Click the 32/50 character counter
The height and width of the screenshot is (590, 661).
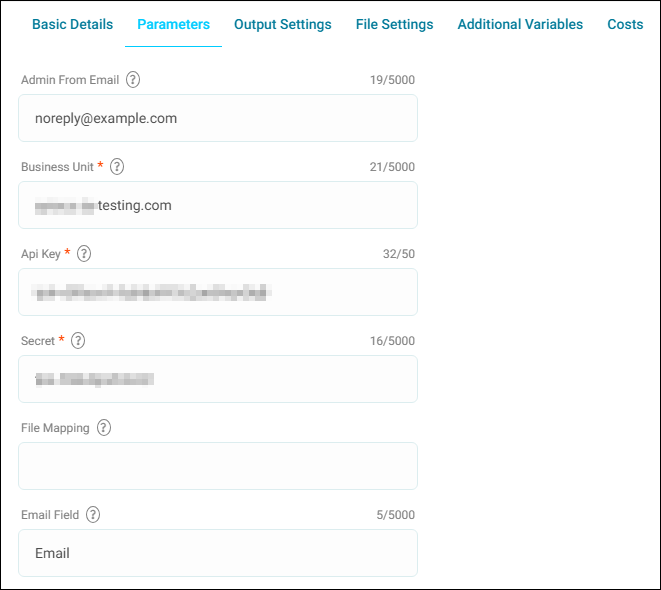click(398, 254)
